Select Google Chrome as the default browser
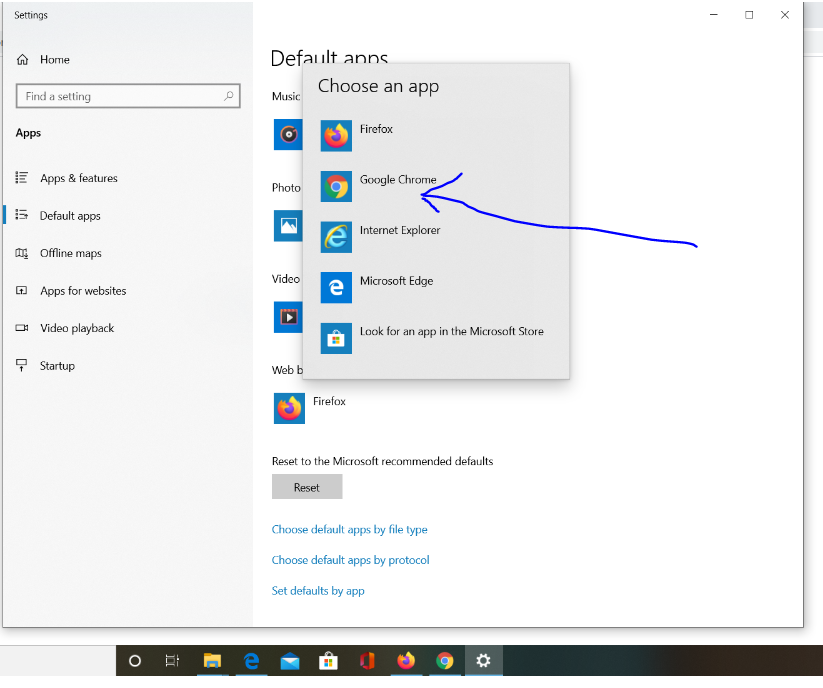This screenshot has height=688, width=823. pos(398,179)
